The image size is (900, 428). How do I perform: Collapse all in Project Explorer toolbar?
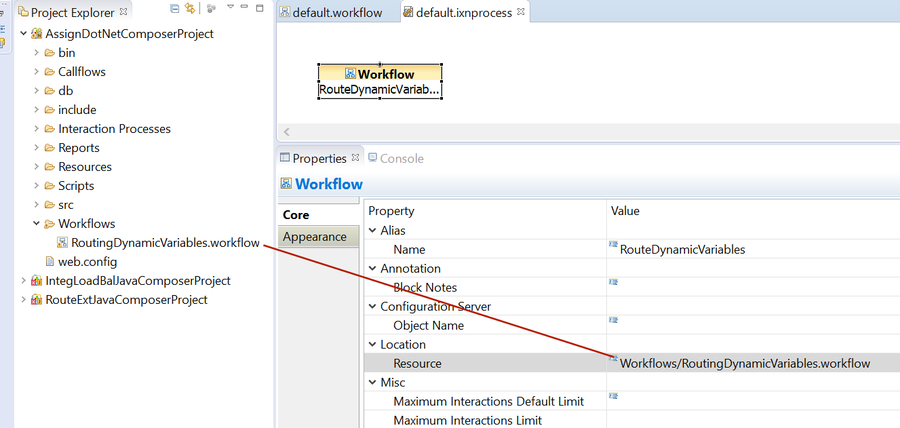175,9
